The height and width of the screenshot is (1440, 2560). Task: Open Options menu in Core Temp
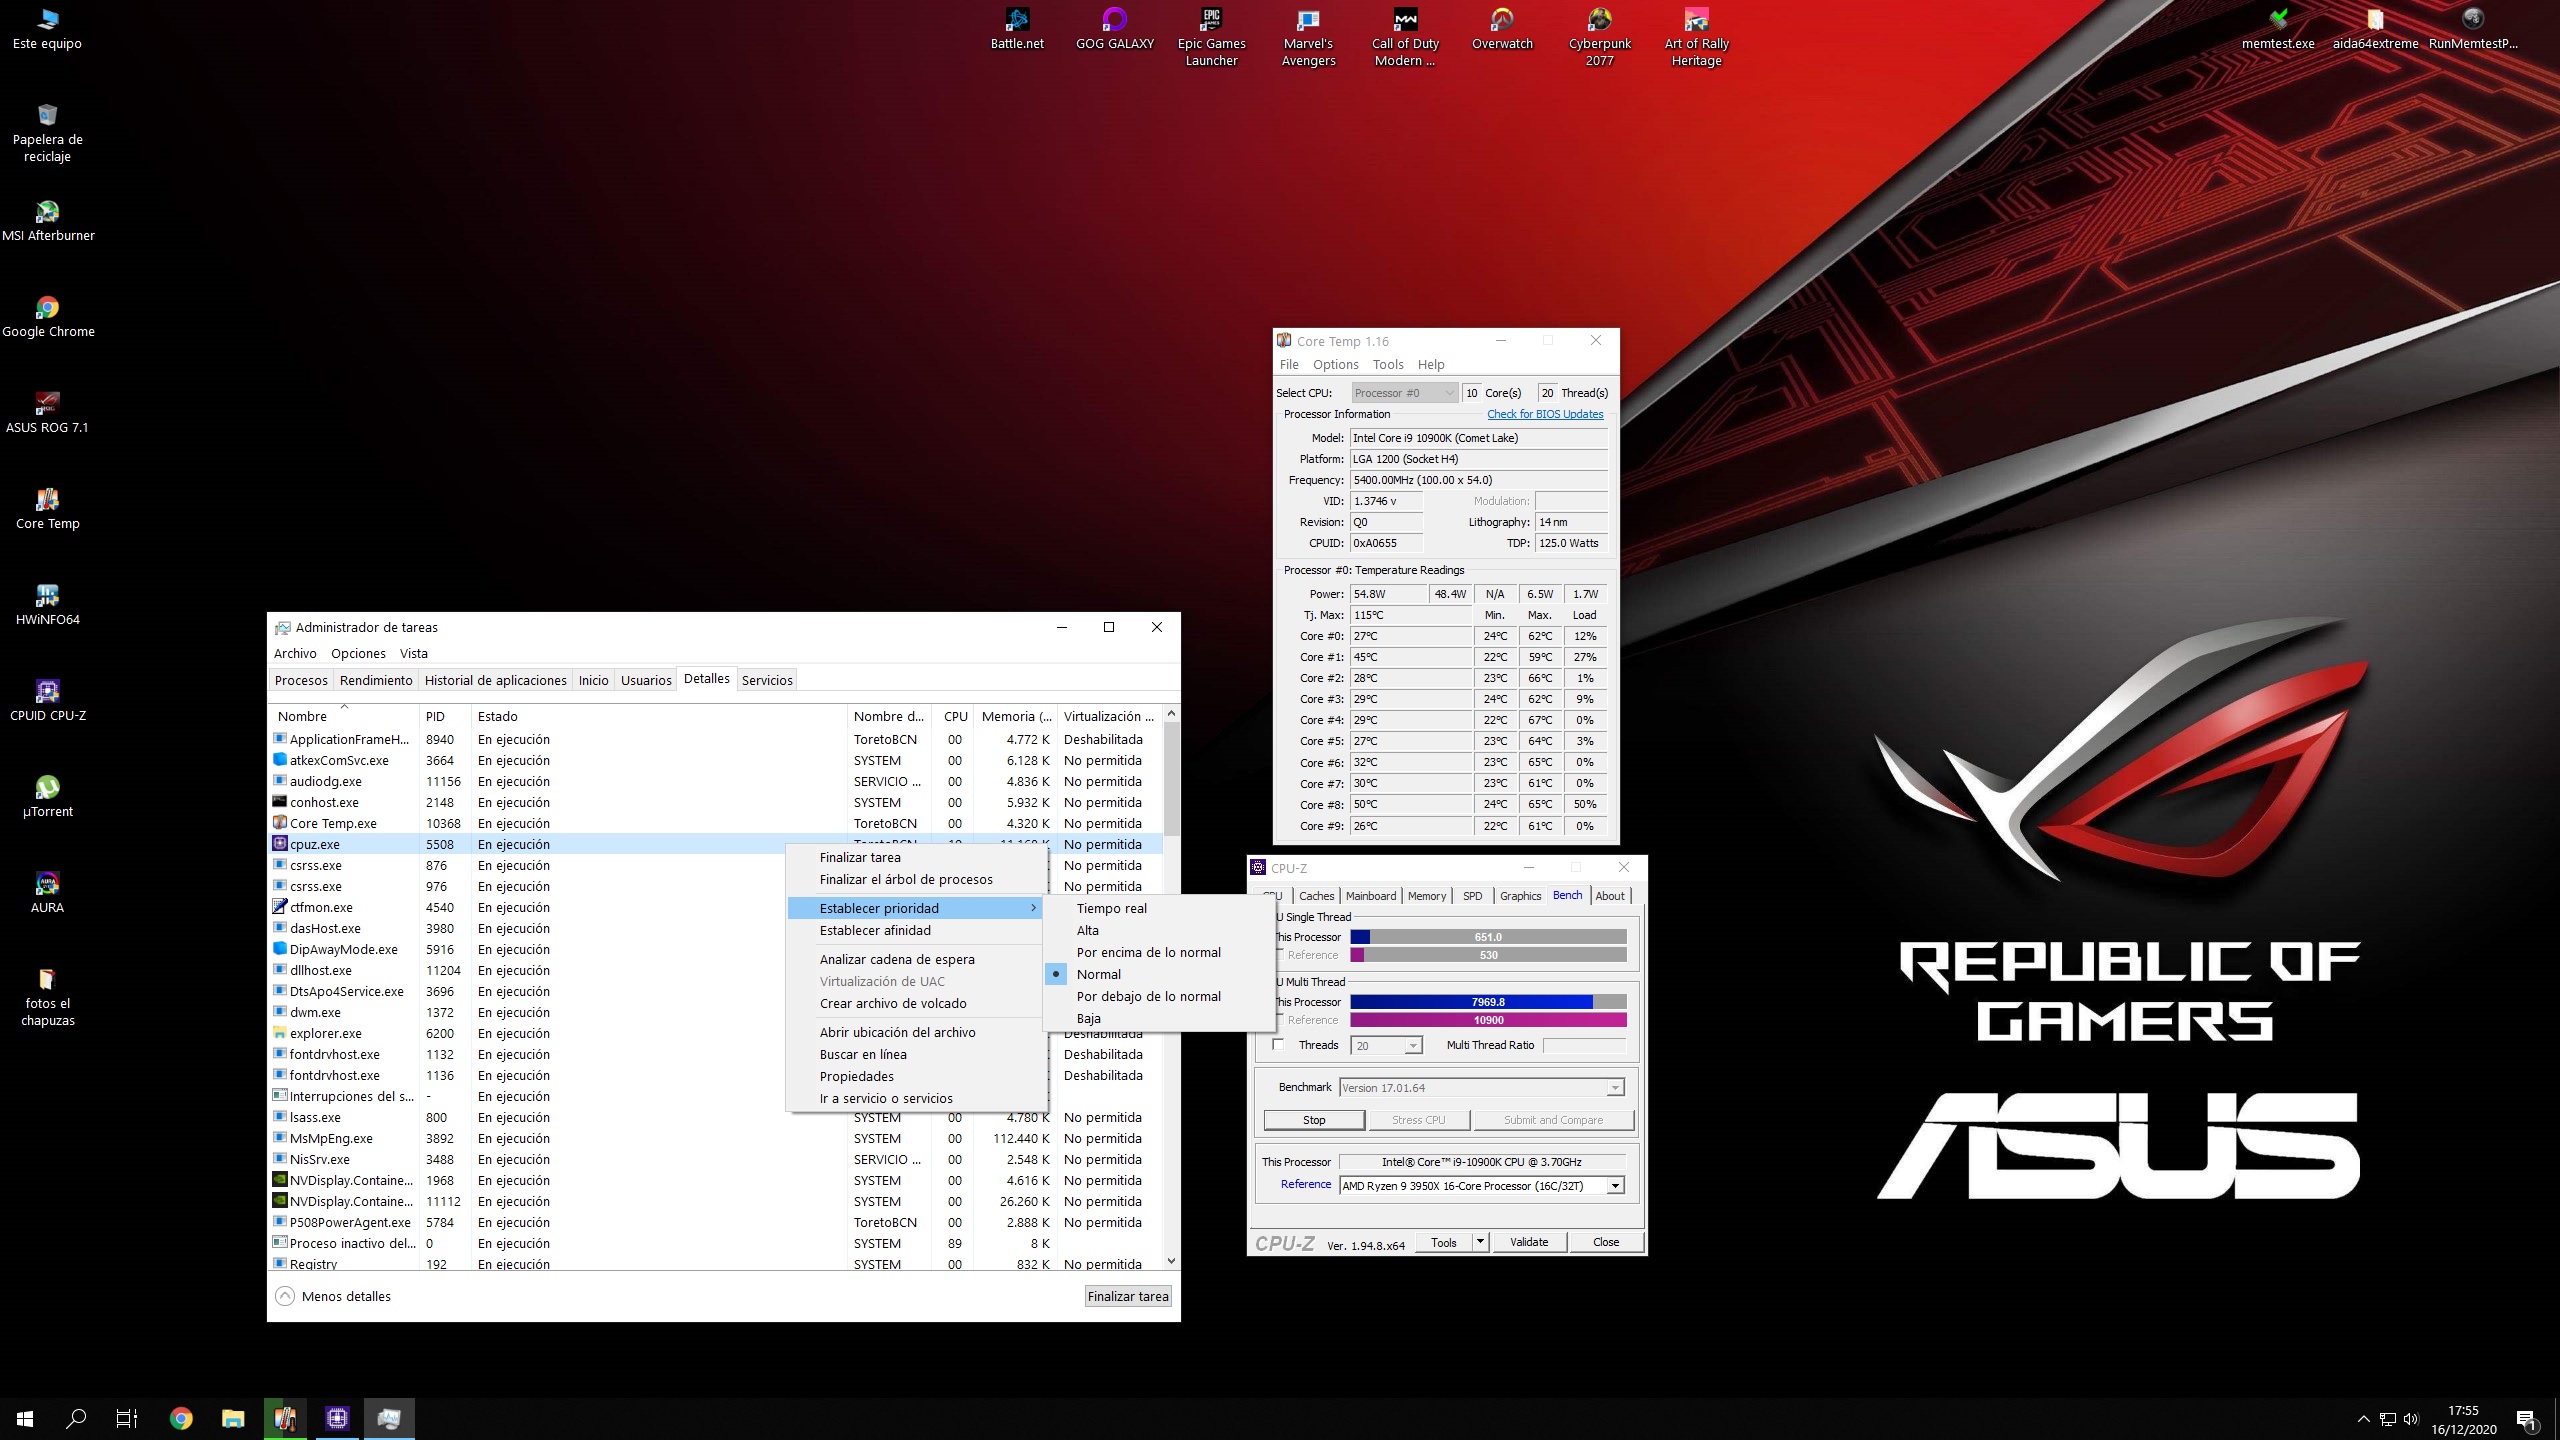coord(1335,364)
